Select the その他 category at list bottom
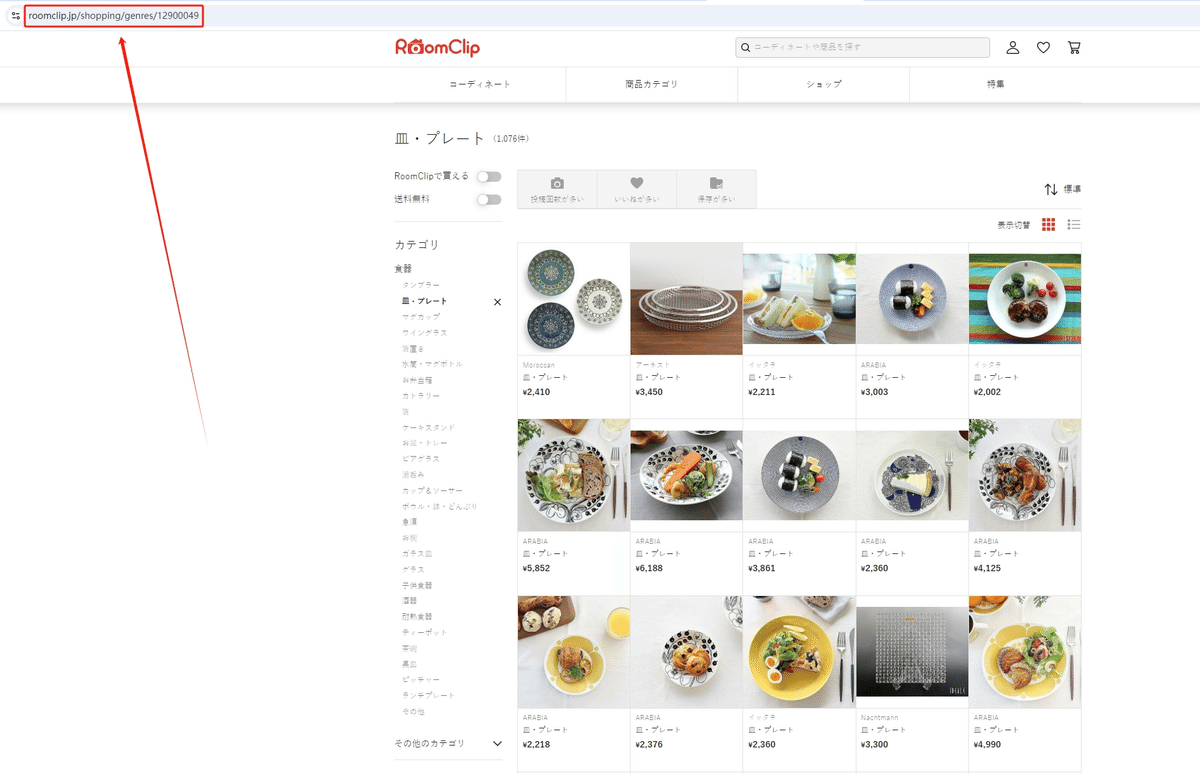The image size is (1200, 774). coord(413,712)
